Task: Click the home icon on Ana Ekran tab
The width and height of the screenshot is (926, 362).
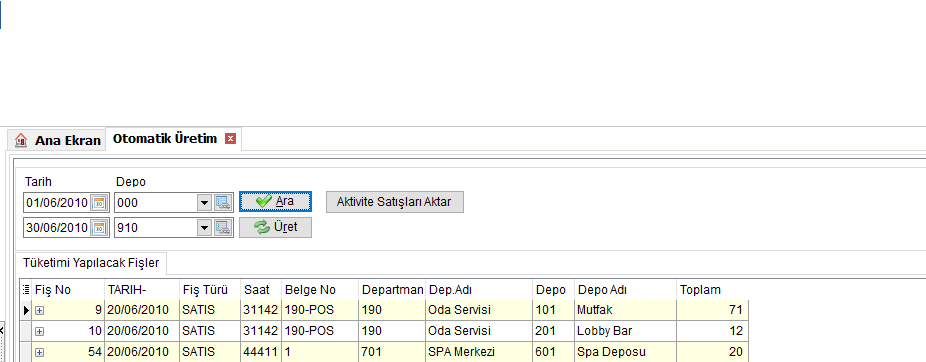Action: 21,141
